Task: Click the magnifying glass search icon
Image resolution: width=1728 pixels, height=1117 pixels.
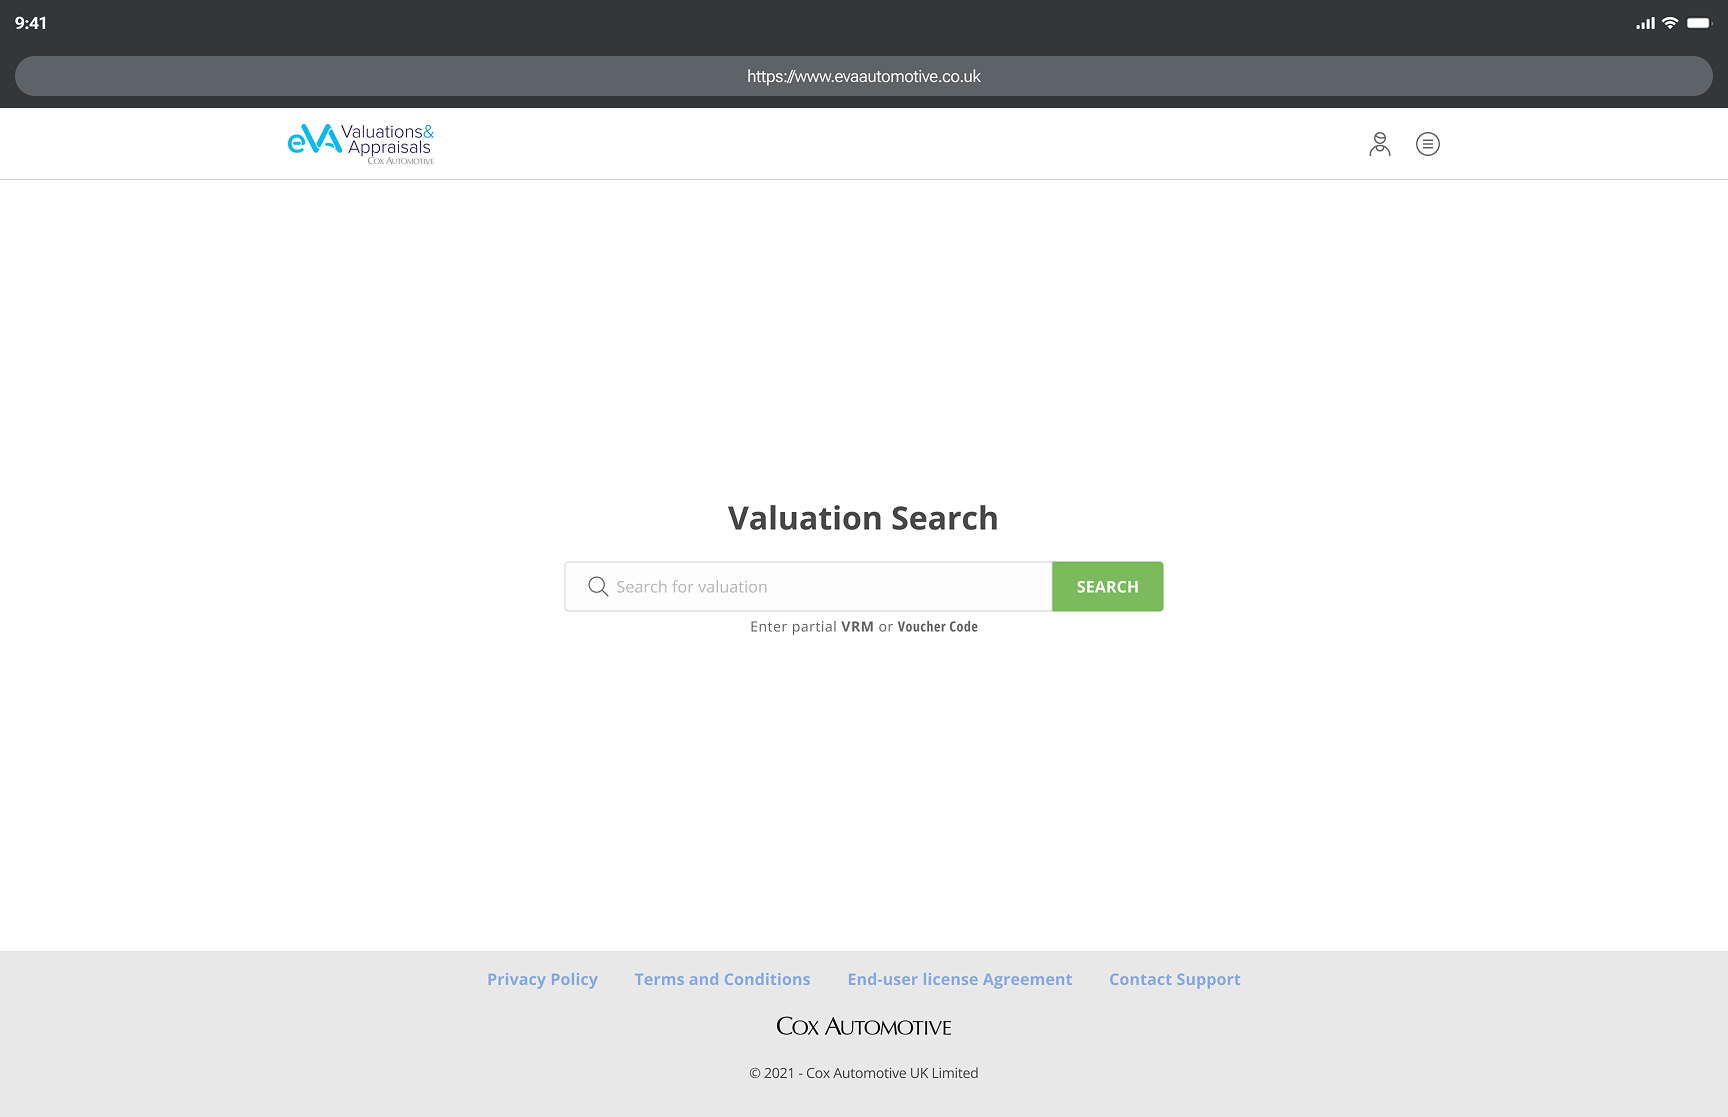Action: click(598, 587)
